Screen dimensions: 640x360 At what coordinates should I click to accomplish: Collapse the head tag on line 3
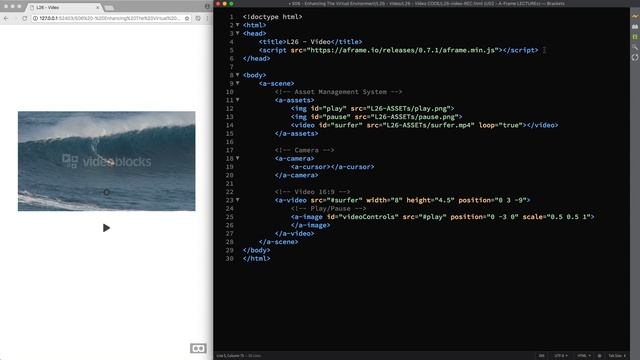[x=238, y=33]
